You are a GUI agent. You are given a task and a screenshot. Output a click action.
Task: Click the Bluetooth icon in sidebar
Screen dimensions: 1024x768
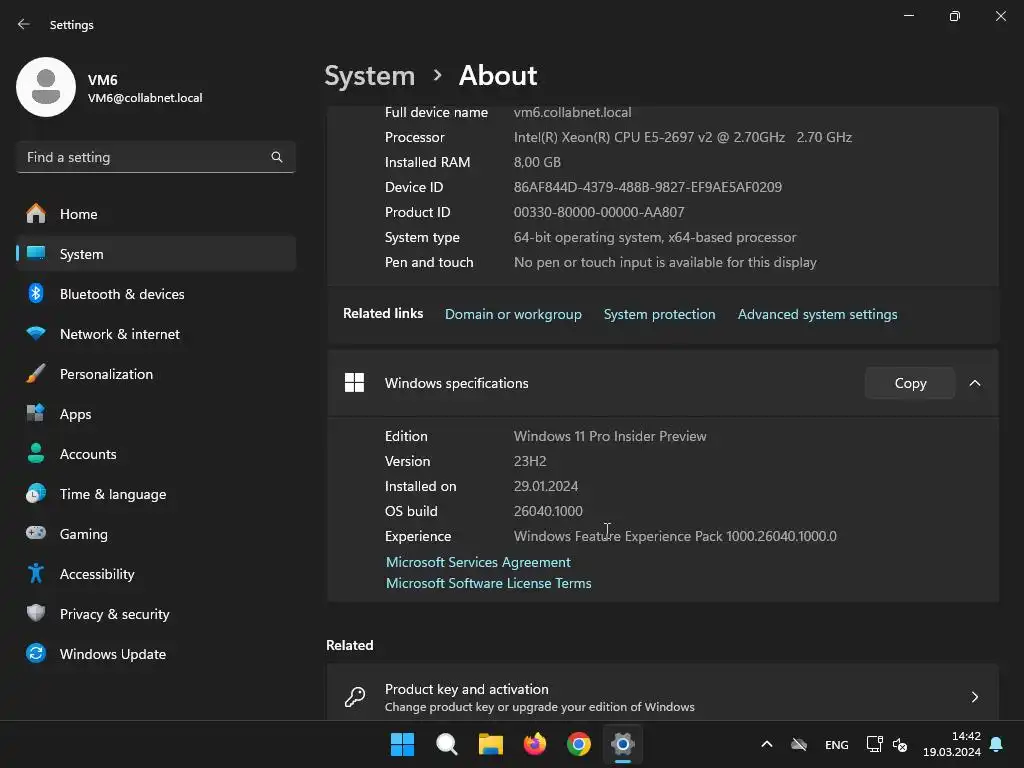[36, 294]
